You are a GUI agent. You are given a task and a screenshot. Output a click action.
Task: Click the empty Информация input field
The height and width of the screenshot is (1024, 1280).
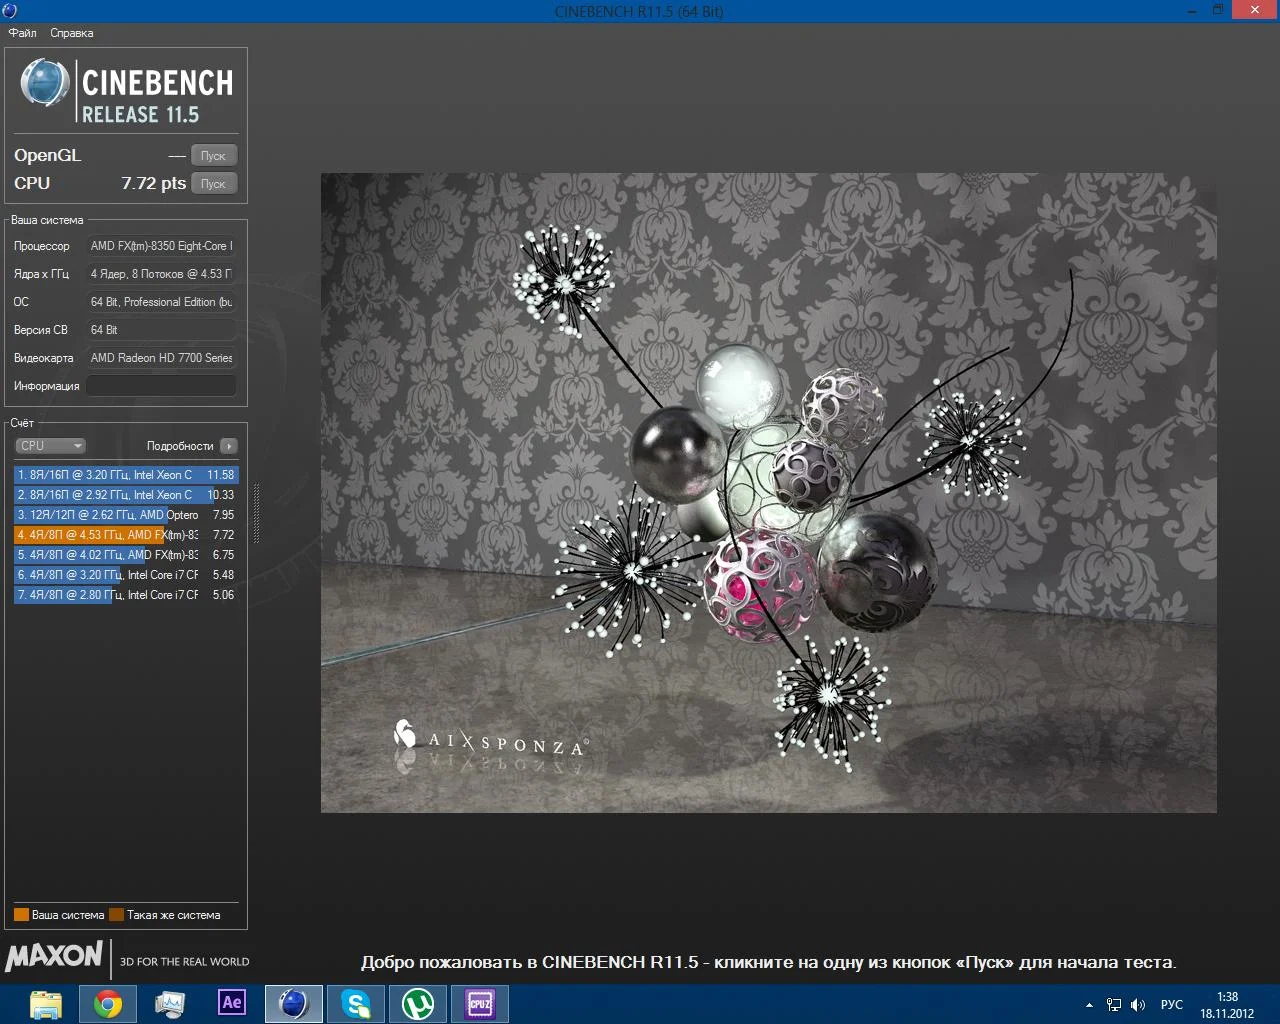[161, 386]
